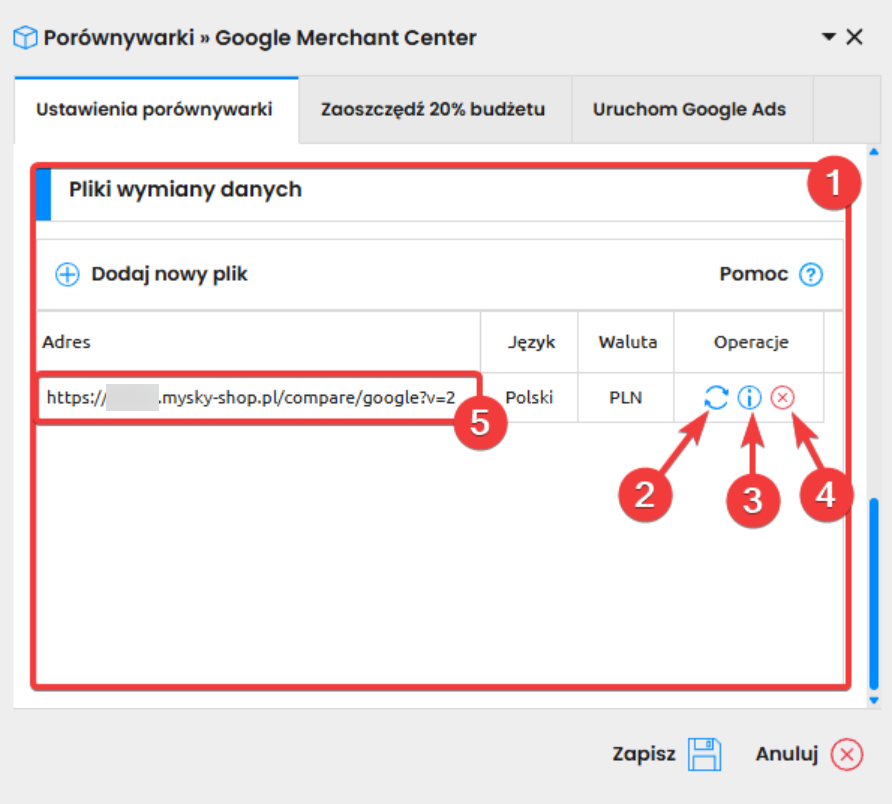
Task: Select the mysky-shop.pl/compare/google feed URL
Action: click(x=251, y=397)
